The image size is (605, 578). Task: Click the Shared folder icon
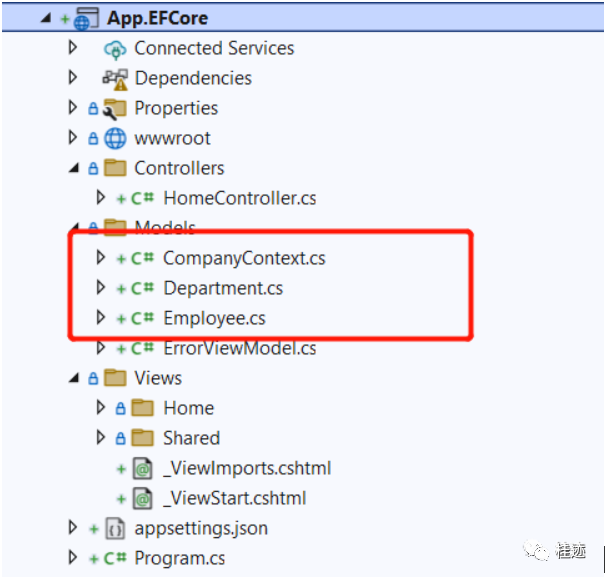tap(142, 438)
